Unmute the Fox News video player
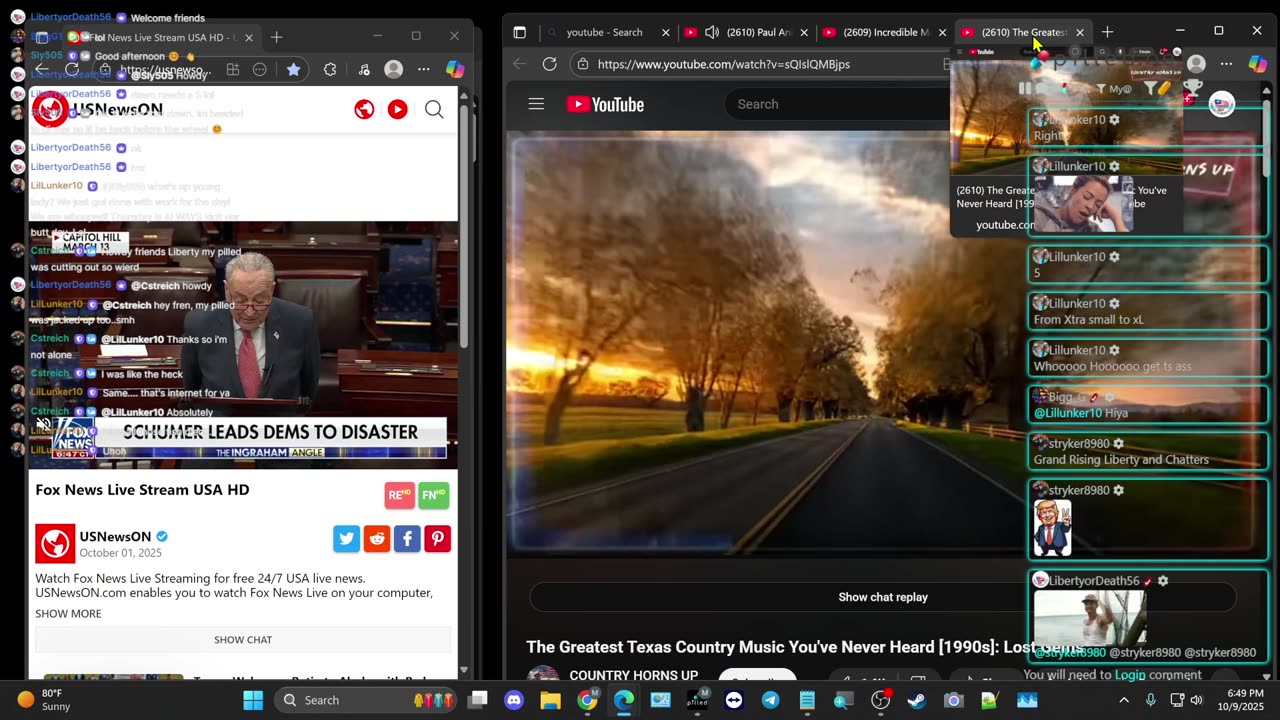Screen dimensions: 1280x720 (43, 425)
